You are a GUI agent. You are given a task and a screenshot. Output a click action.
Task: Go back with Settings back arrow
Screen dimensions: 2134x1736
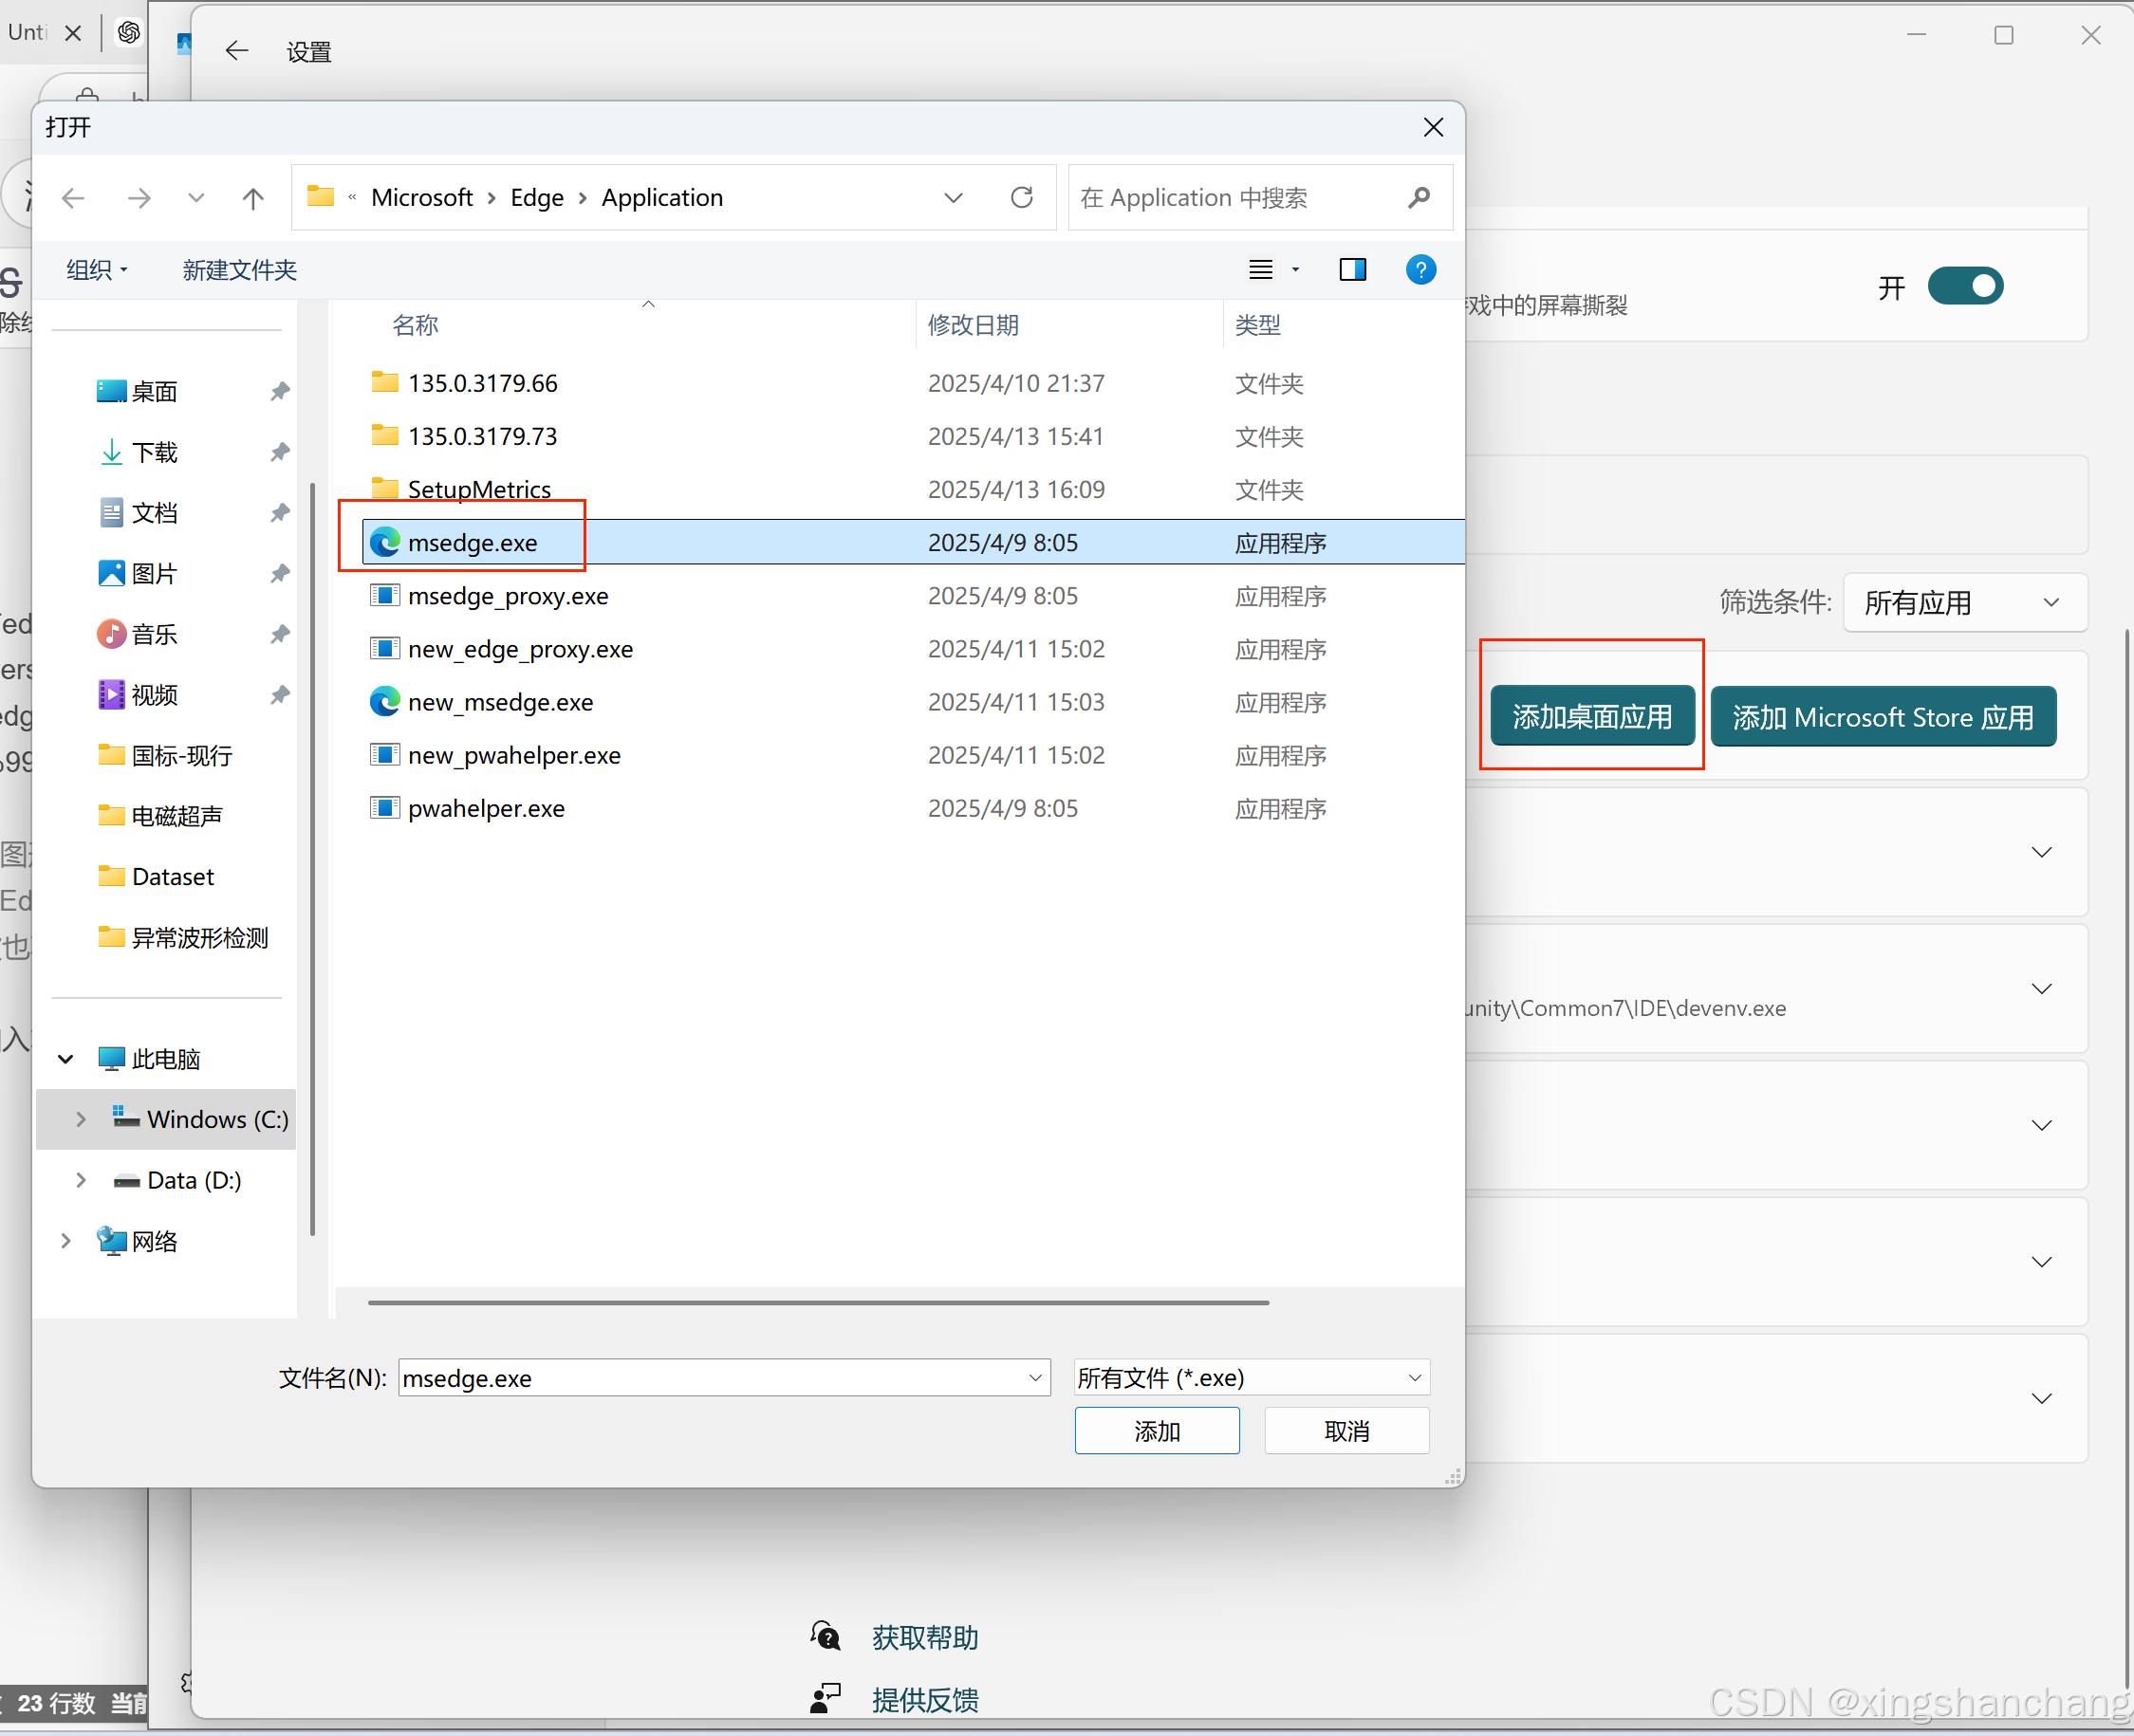236,51
